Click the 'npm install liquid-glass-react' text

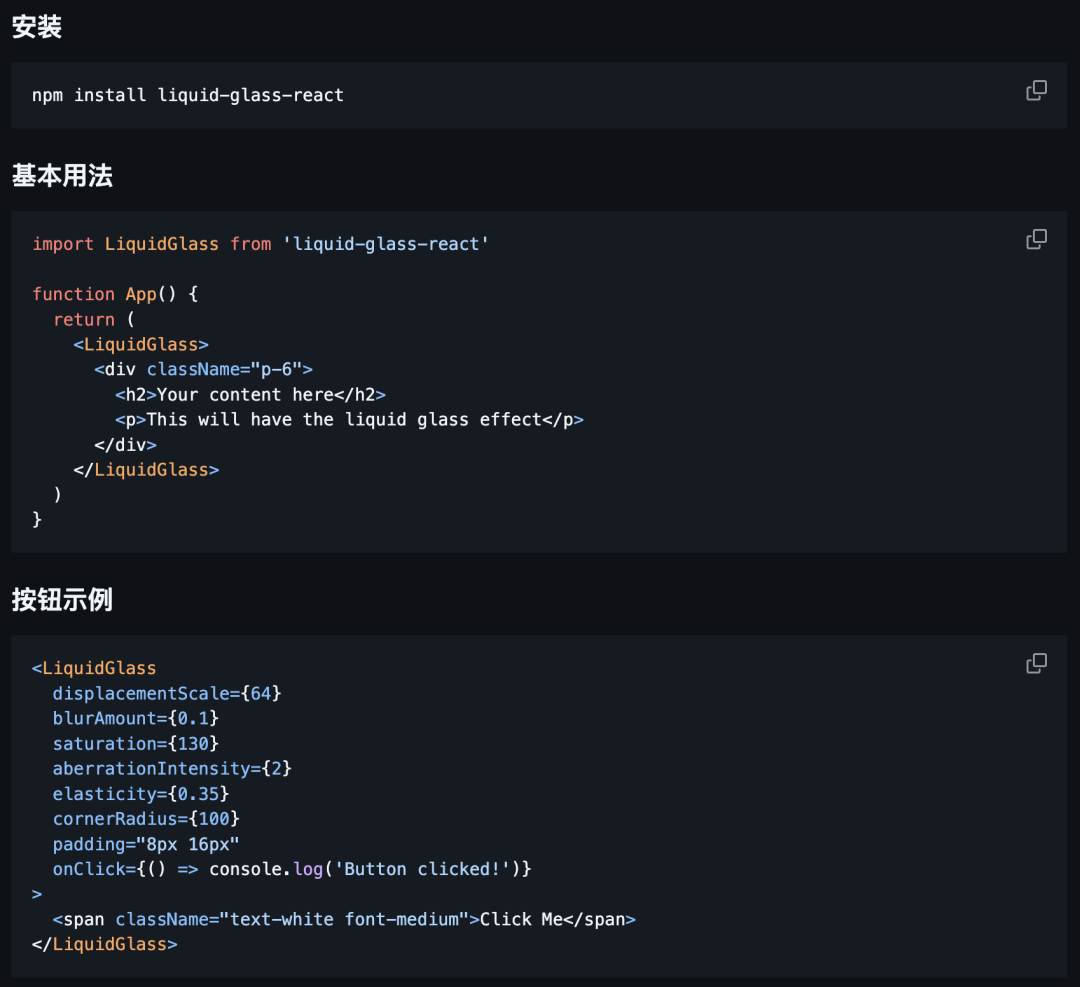coord(188,95)
